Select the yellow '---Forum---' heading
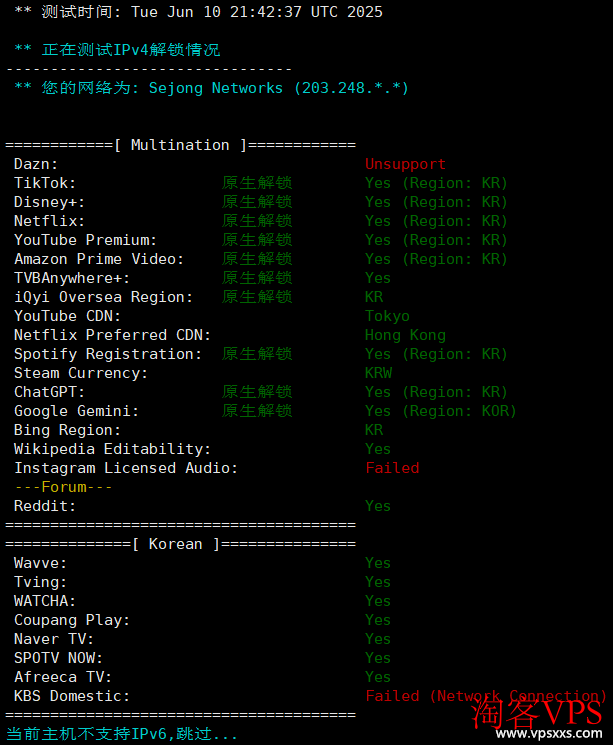This screenshot has height=745, width=613. (x=64, y=487)
